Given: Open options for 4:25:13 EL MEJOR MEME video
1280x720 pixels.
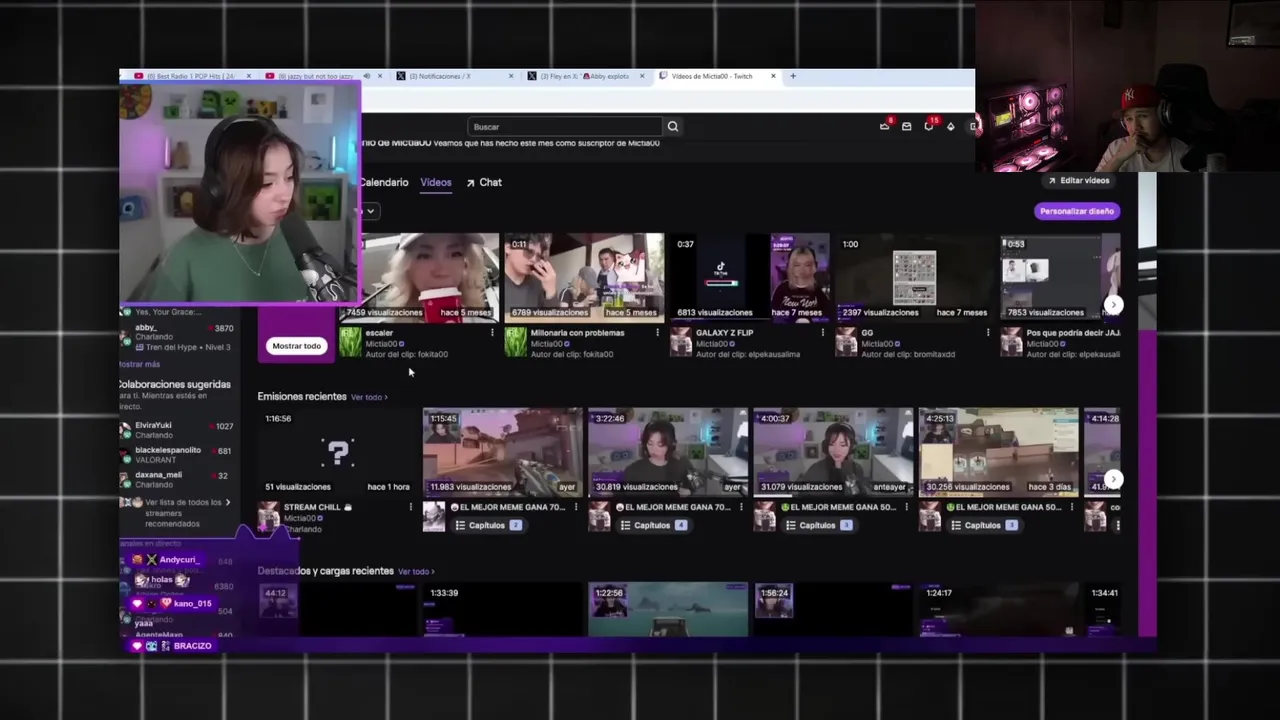Looking at the screenshot, I should (x=1071, y=507).
